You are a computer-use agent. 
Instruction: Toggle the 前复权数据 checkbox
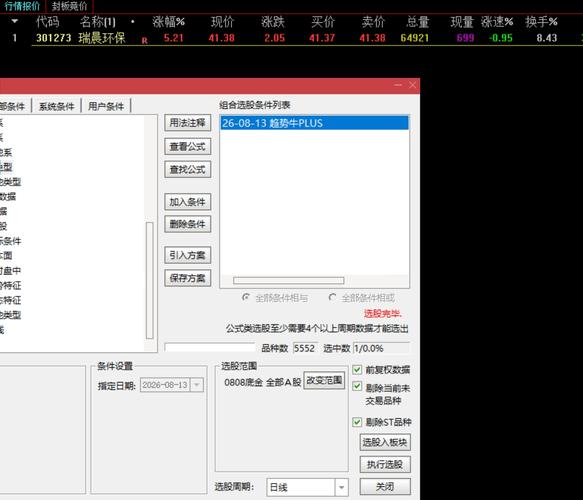[357, 370]
